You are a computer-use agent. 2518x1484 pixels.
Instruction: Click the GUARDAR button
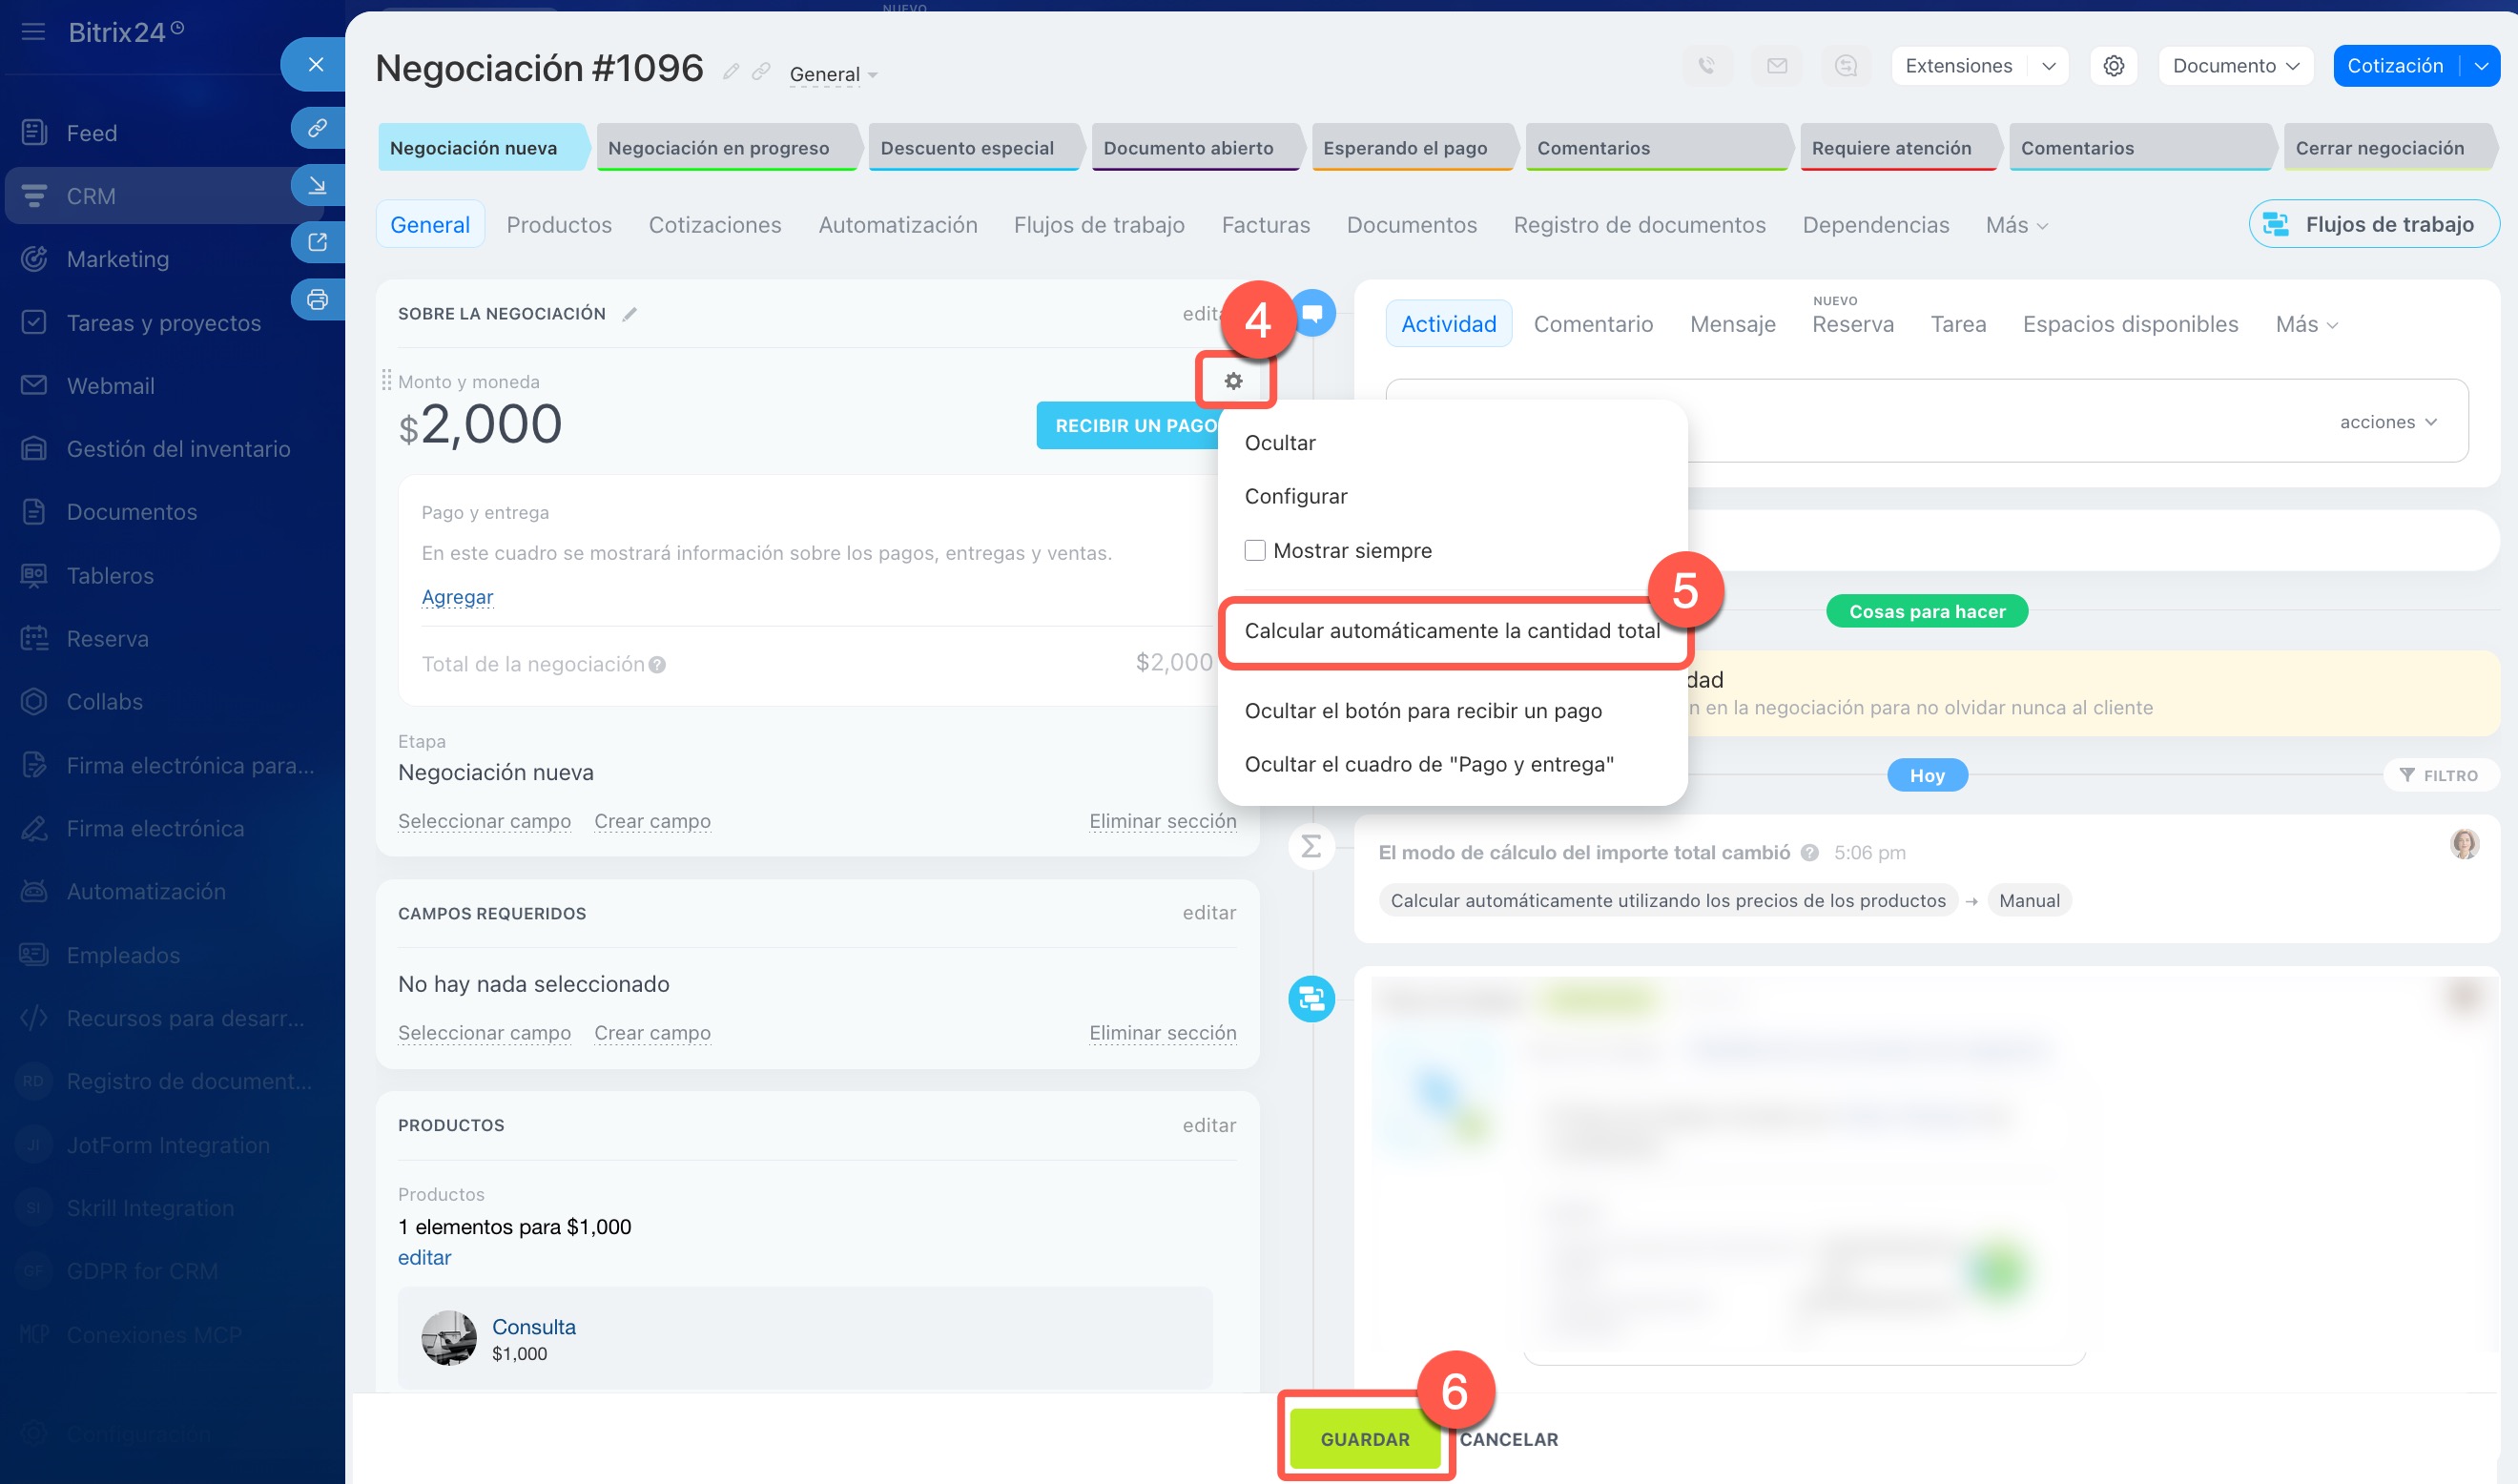1364,1439
